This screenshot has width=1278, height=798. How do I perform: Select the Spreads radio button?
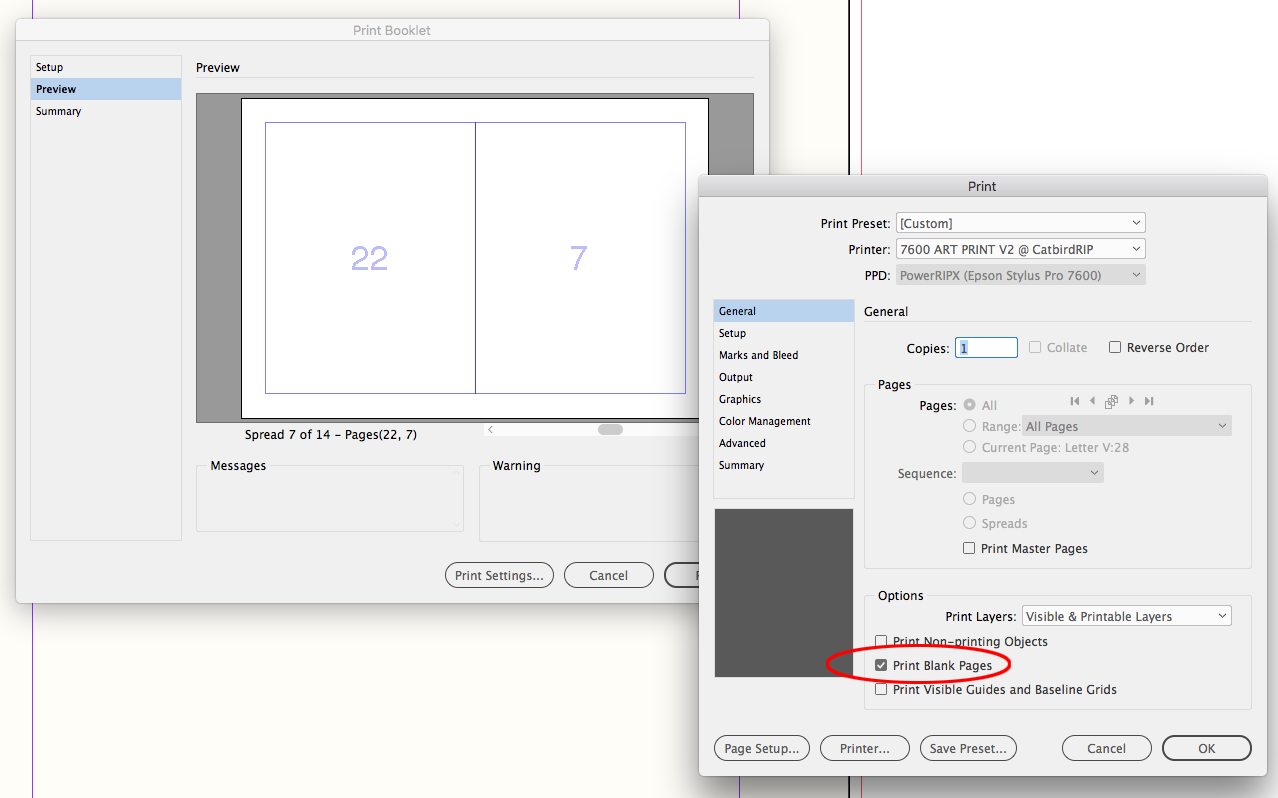tap(969, 522)
